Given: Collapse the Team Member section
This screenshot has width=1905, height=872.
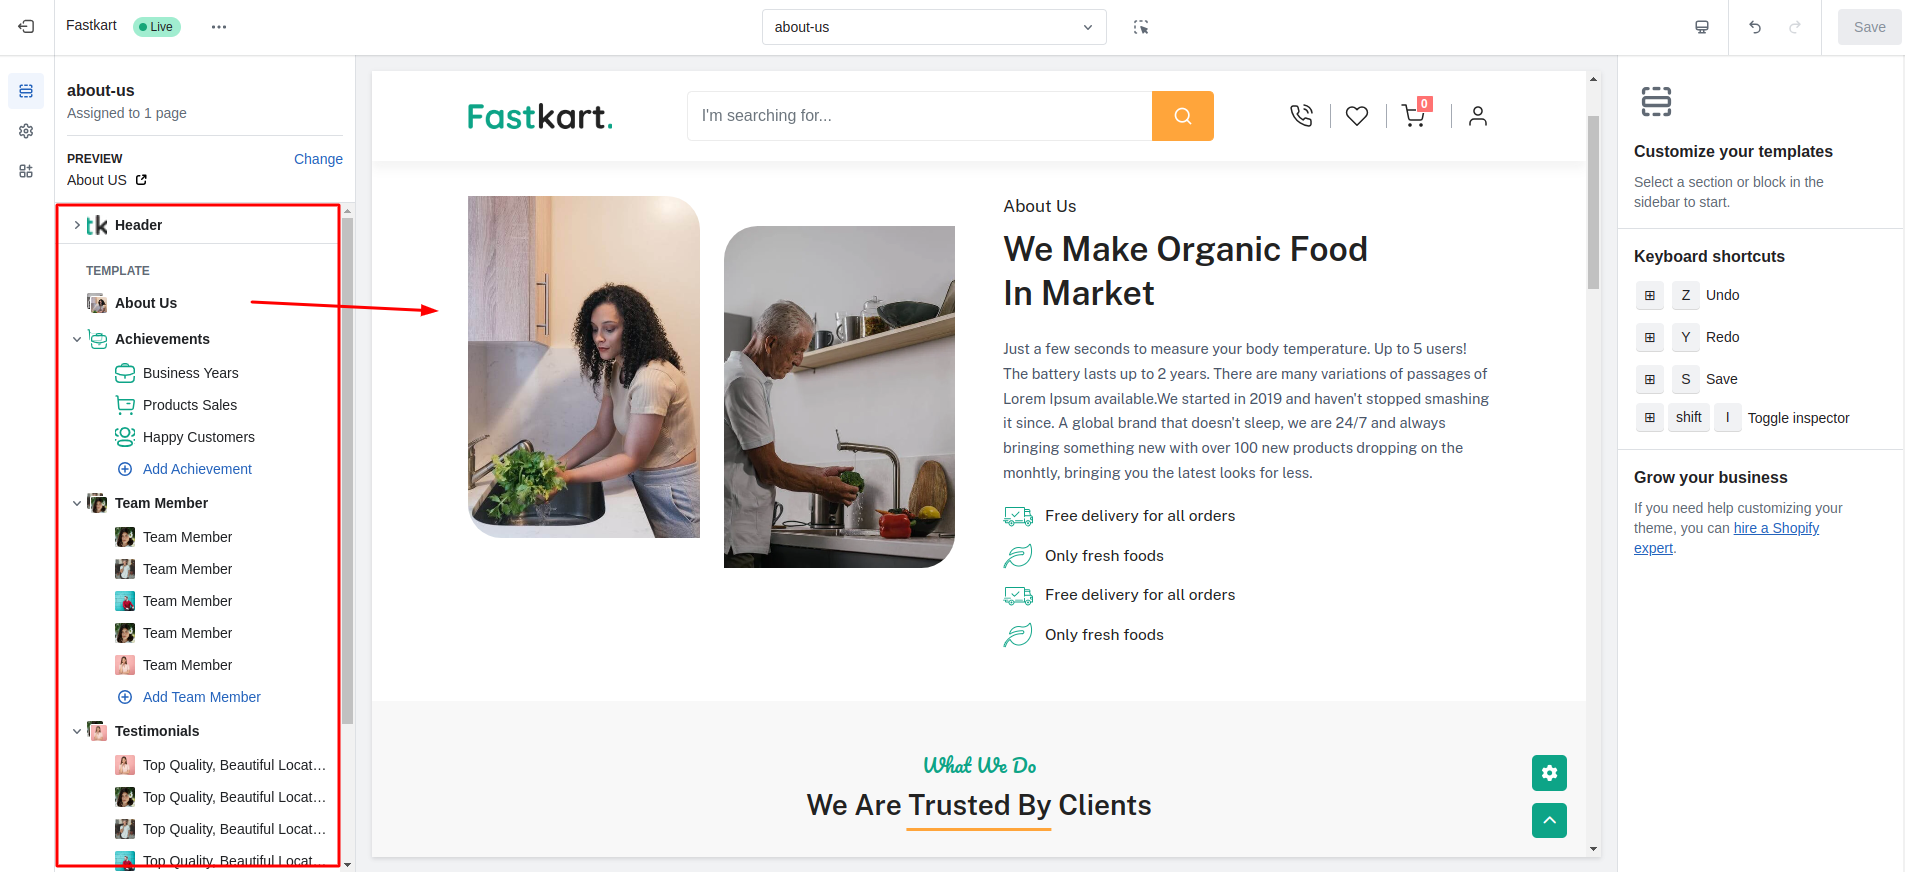Looking at the screenshot, I should coord(77,503).
